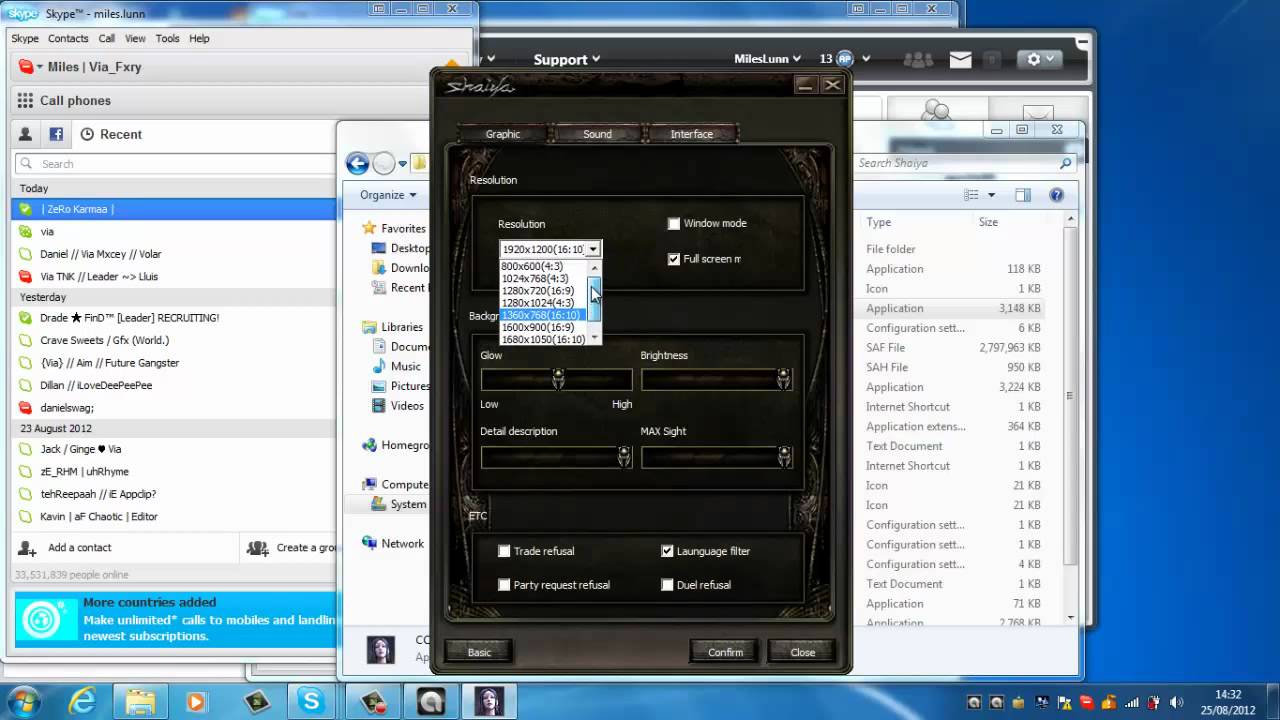
Task: Open the friends group icon in launcher header
Action: point(918,60)
